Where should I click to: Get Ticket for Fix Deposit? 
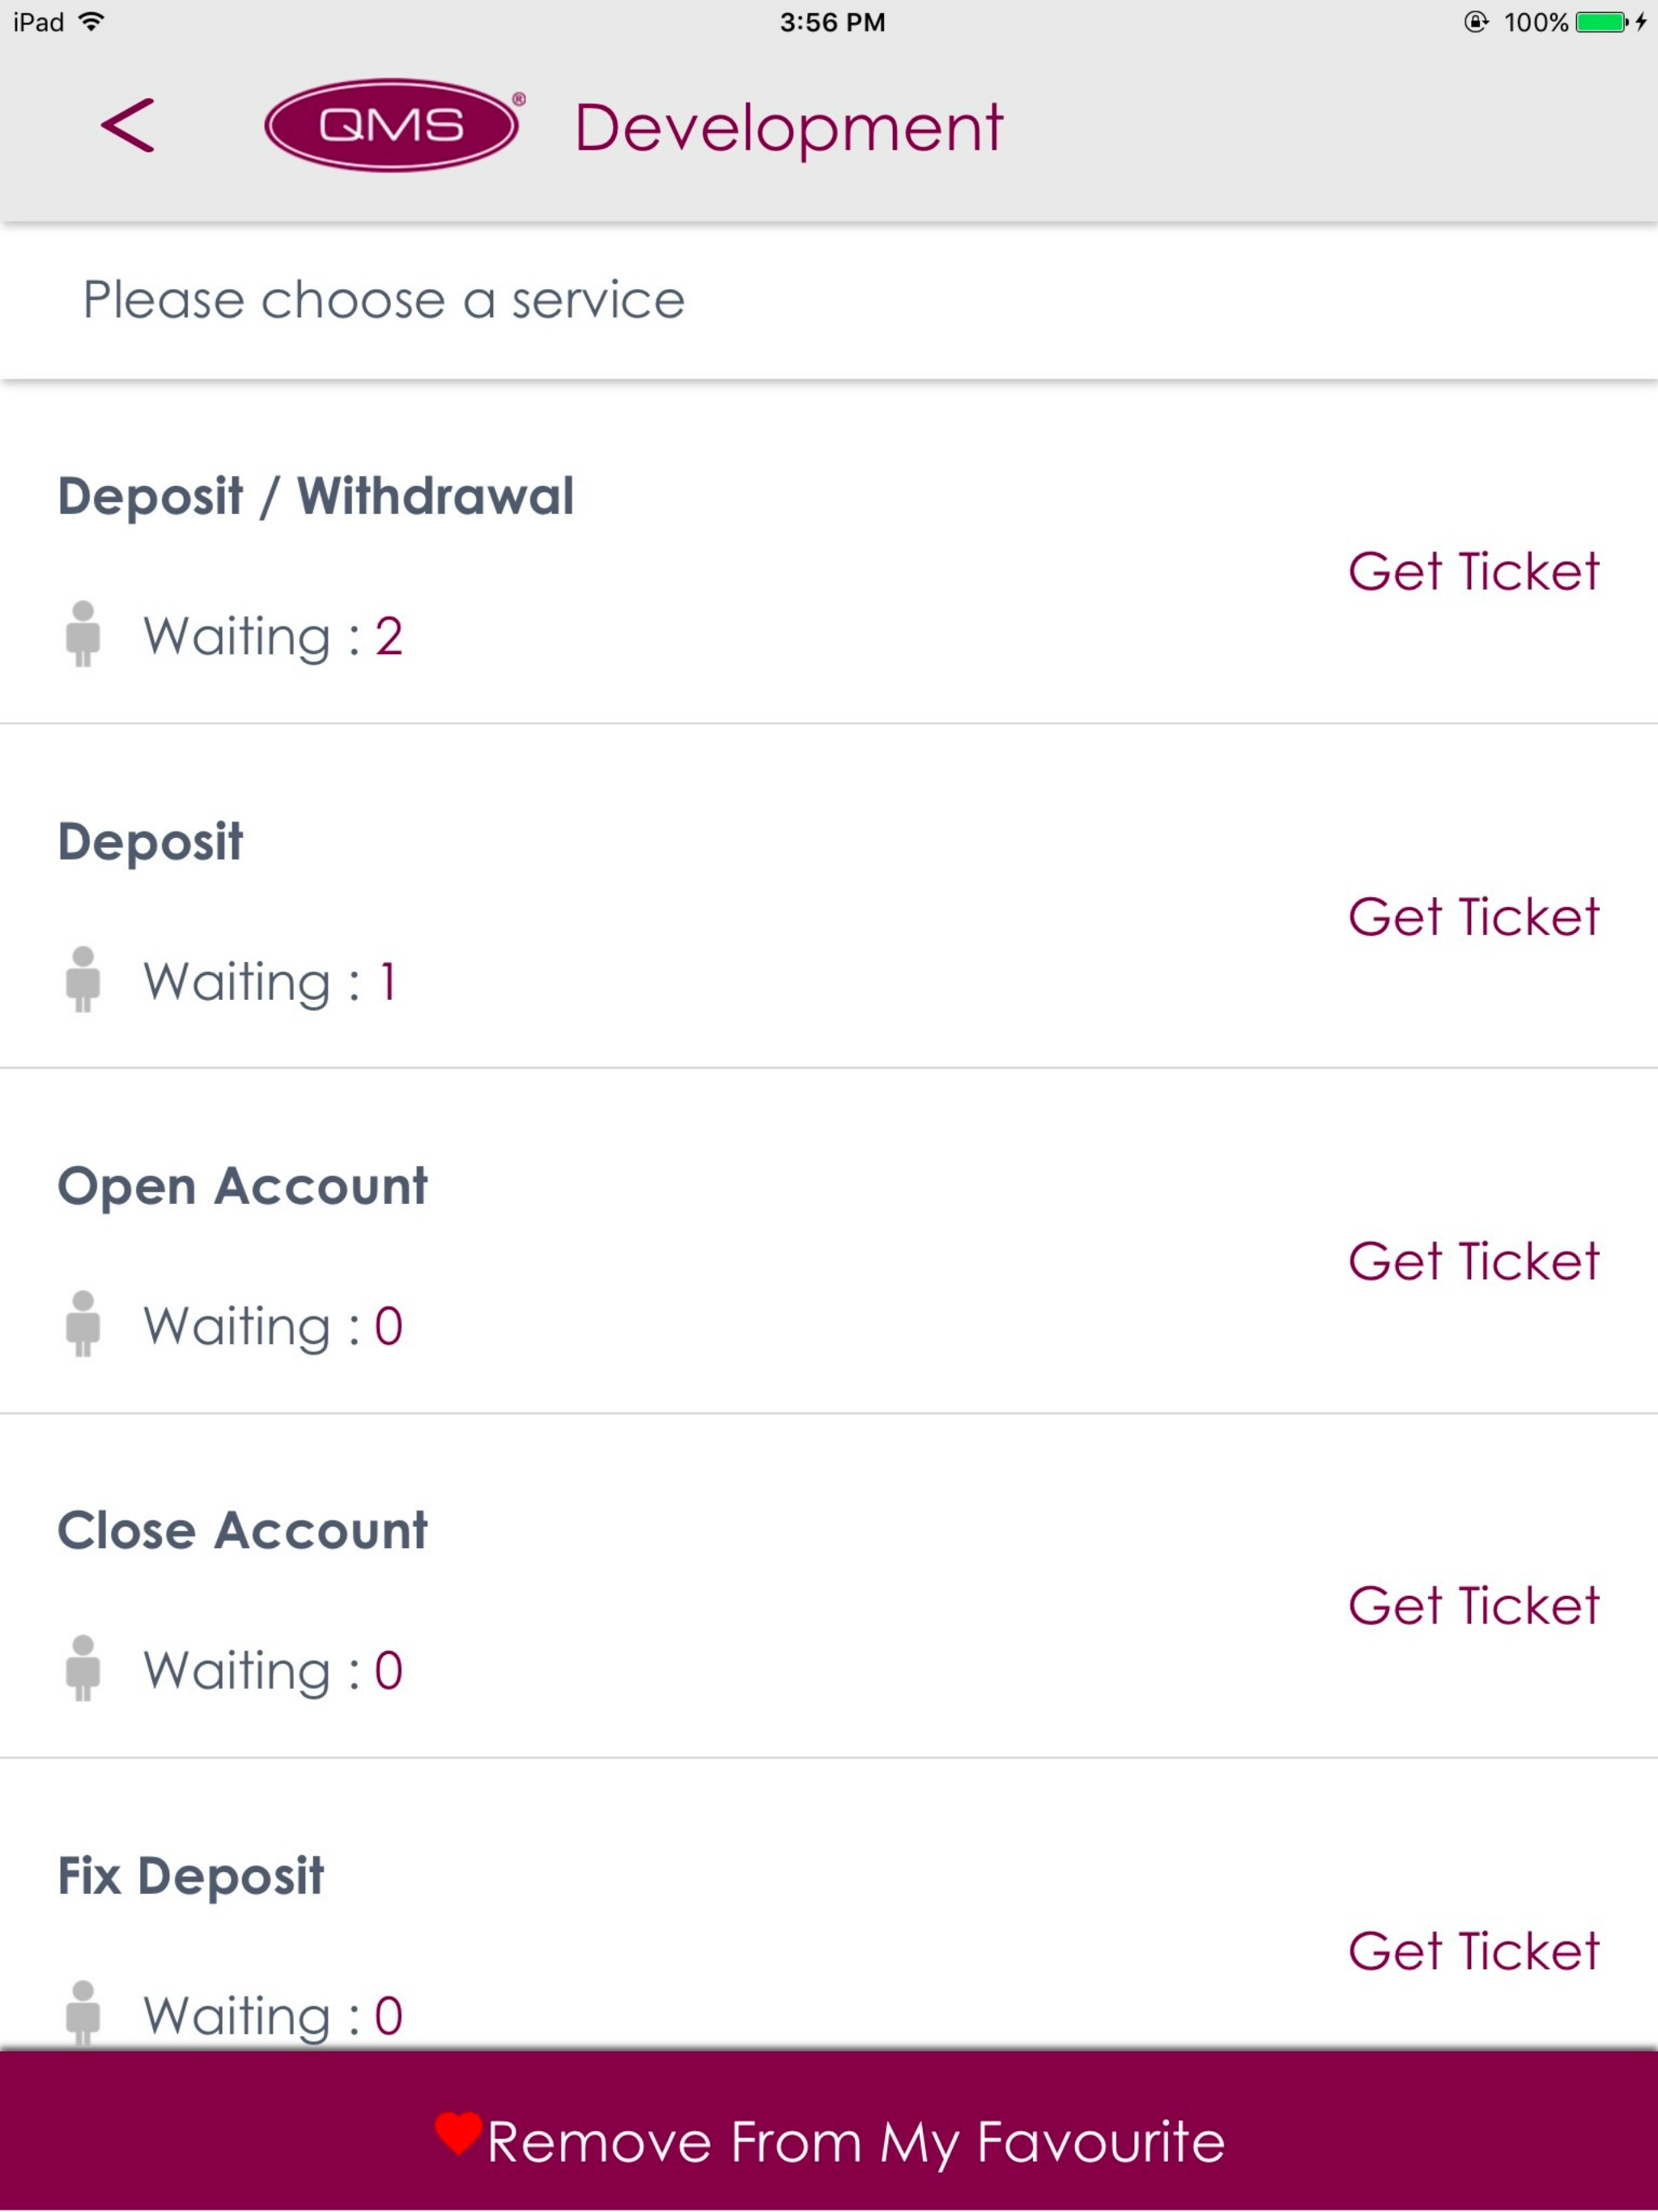pyautogui.click(x=1474, y=1951)
